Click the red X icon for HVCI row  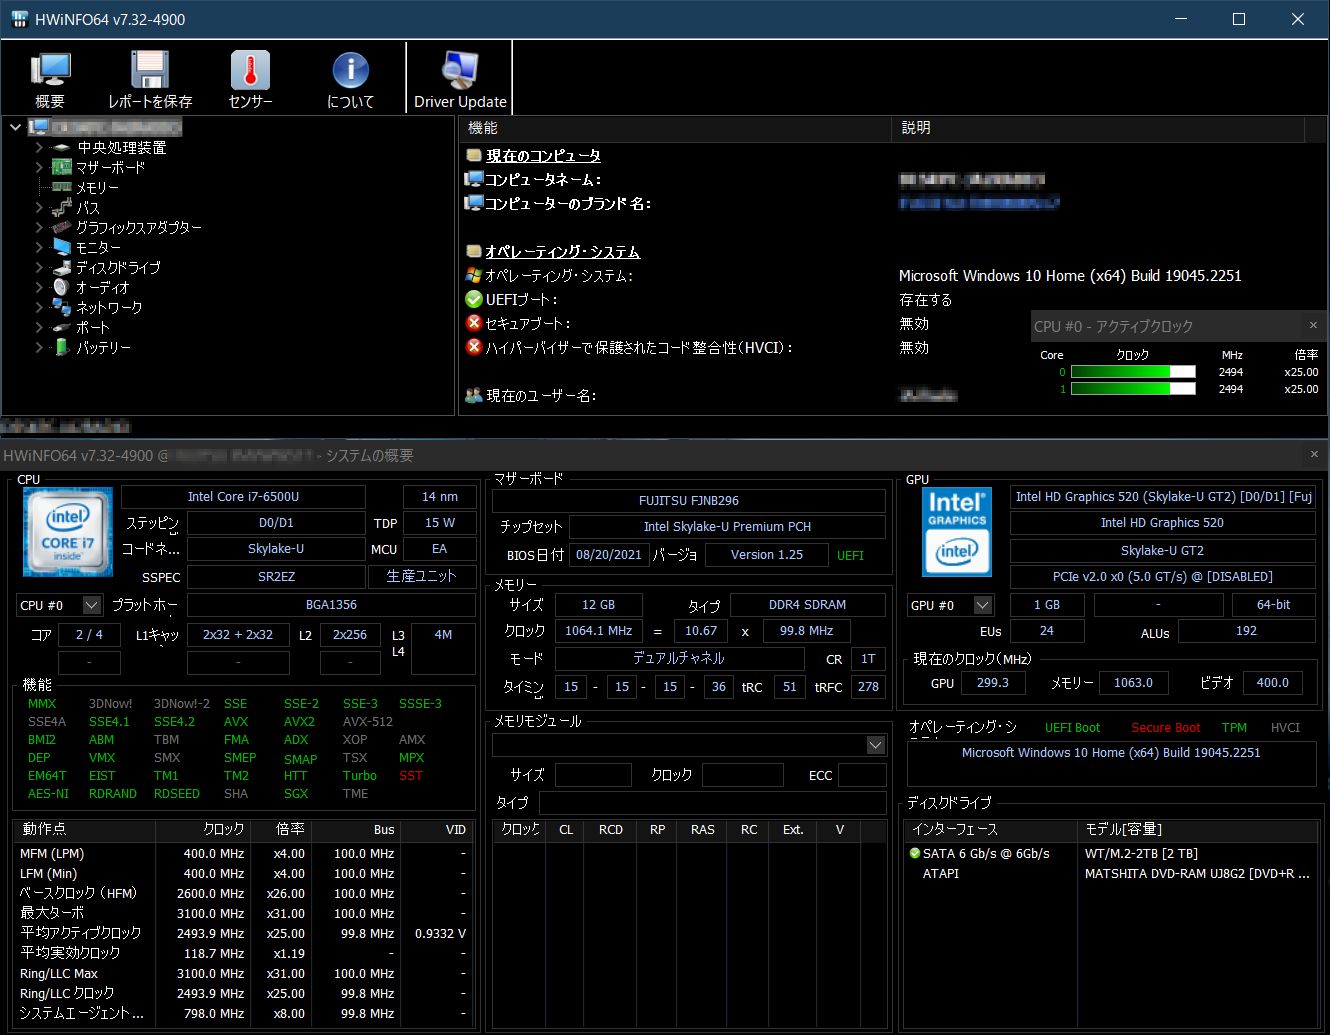[x=474, y=347]
